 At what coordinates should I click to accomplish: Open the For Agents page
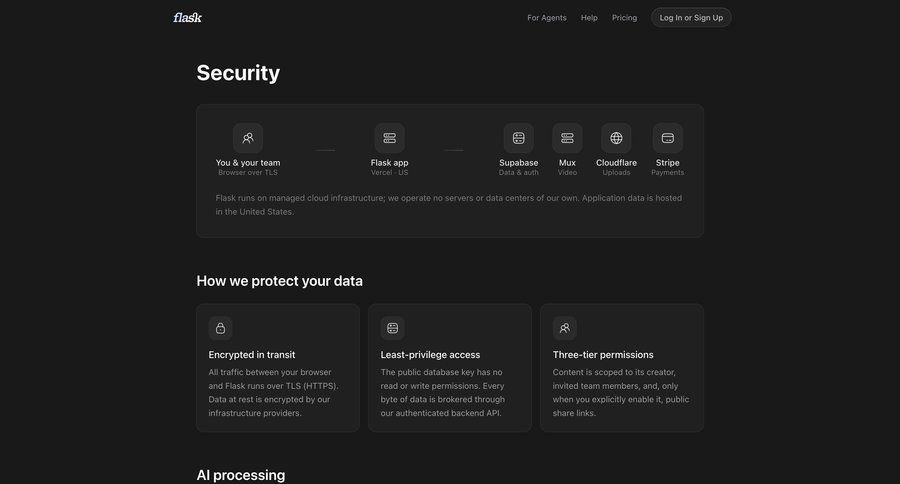546,18
